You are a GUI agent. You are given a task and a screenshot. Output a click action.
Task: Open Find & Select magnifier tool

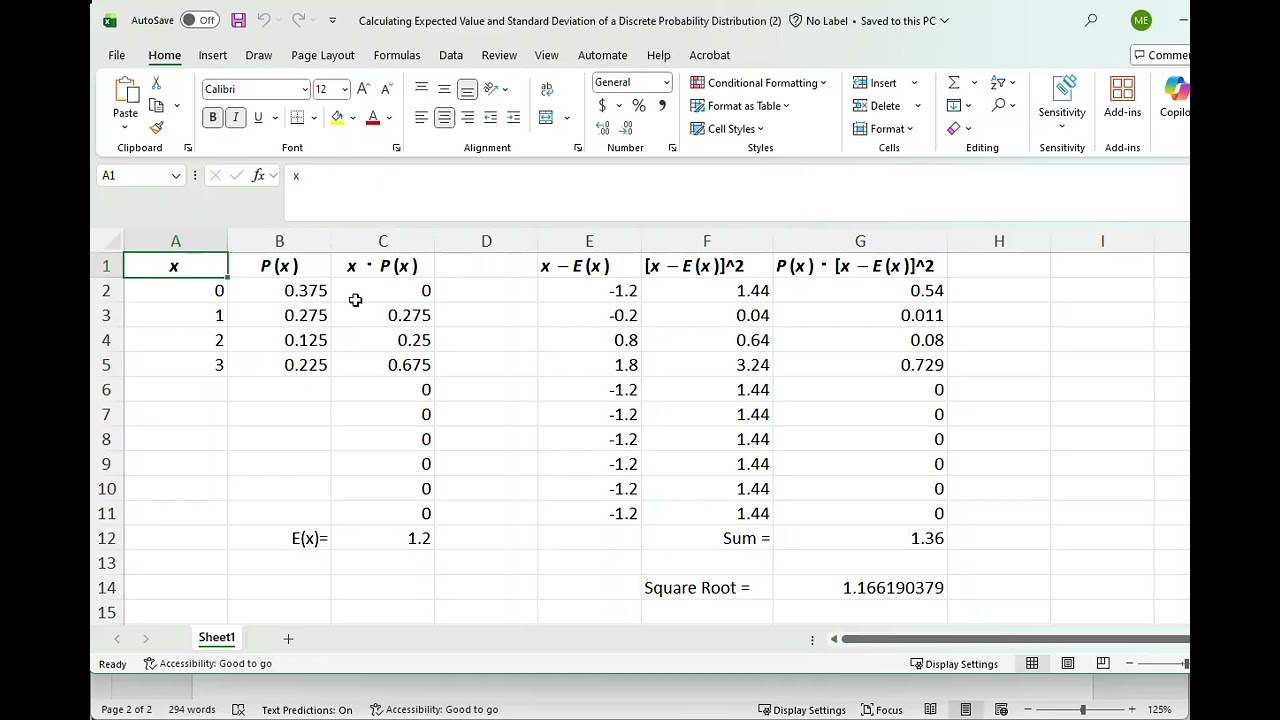point(998,105)
